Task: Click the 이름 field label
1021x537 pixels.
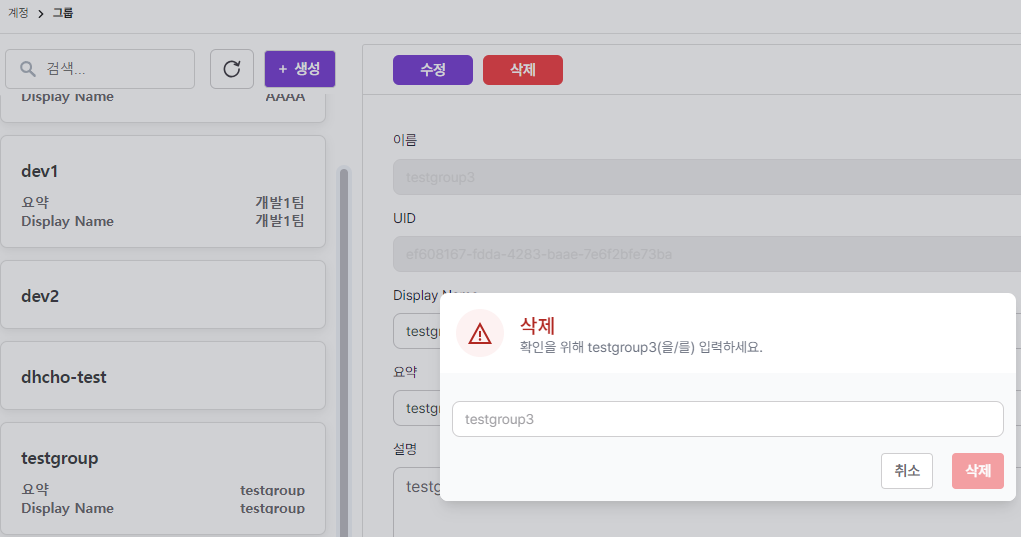Action: click(x=405, y=139)
